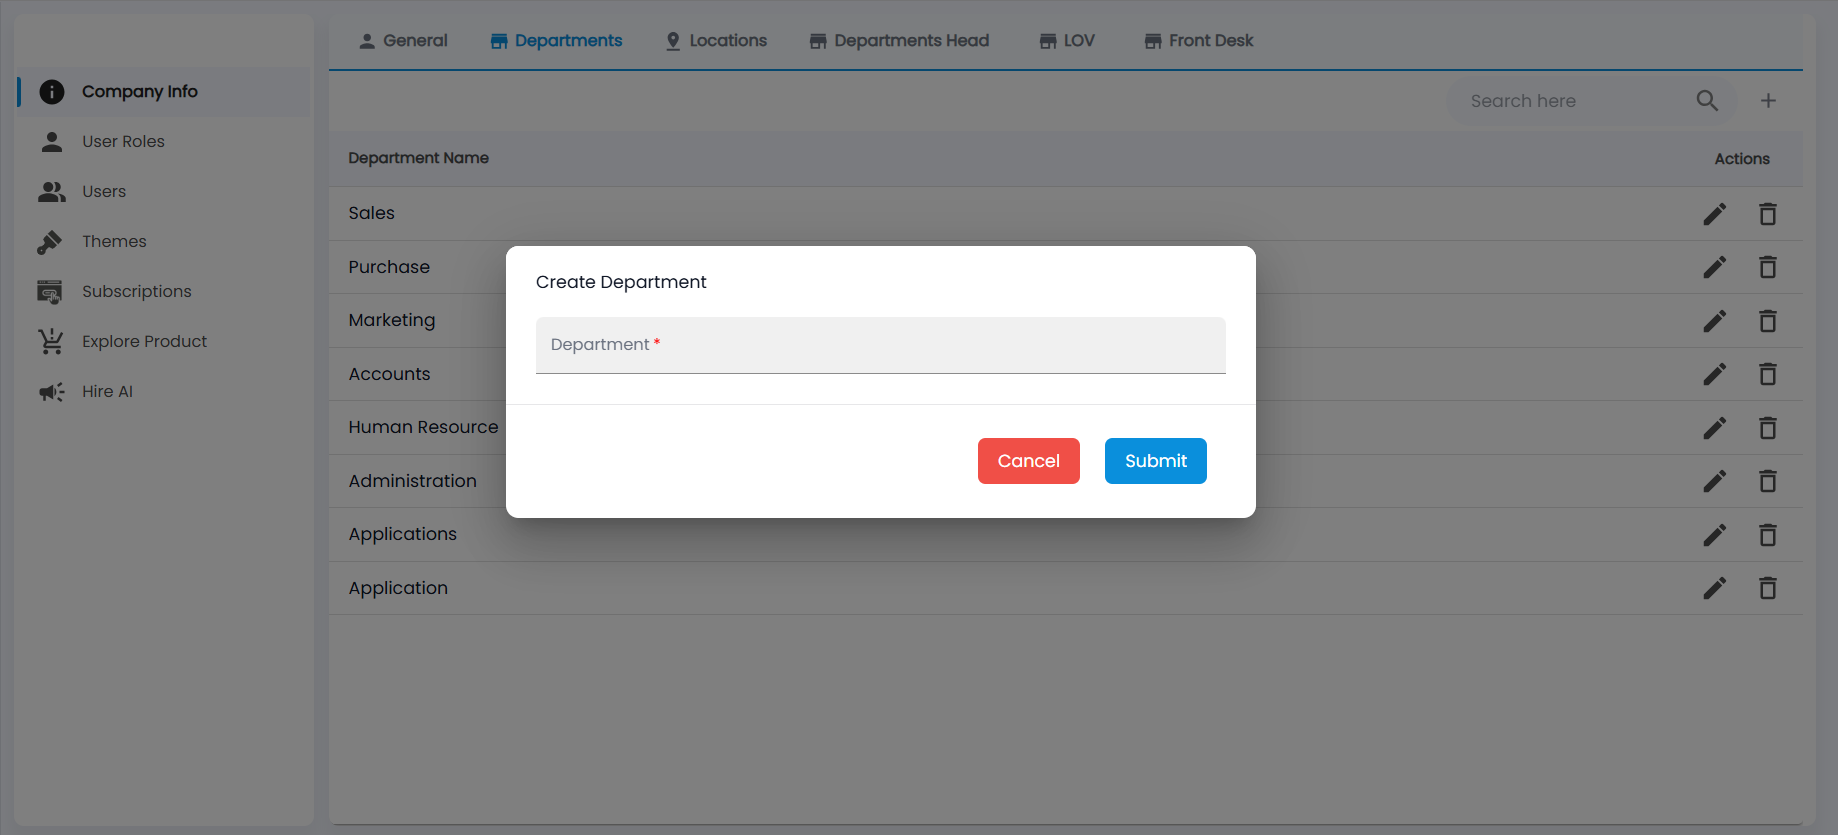Screen dimensions: 1838x835
Task: Edit the Human Resource department
Action: point(1715,428)
